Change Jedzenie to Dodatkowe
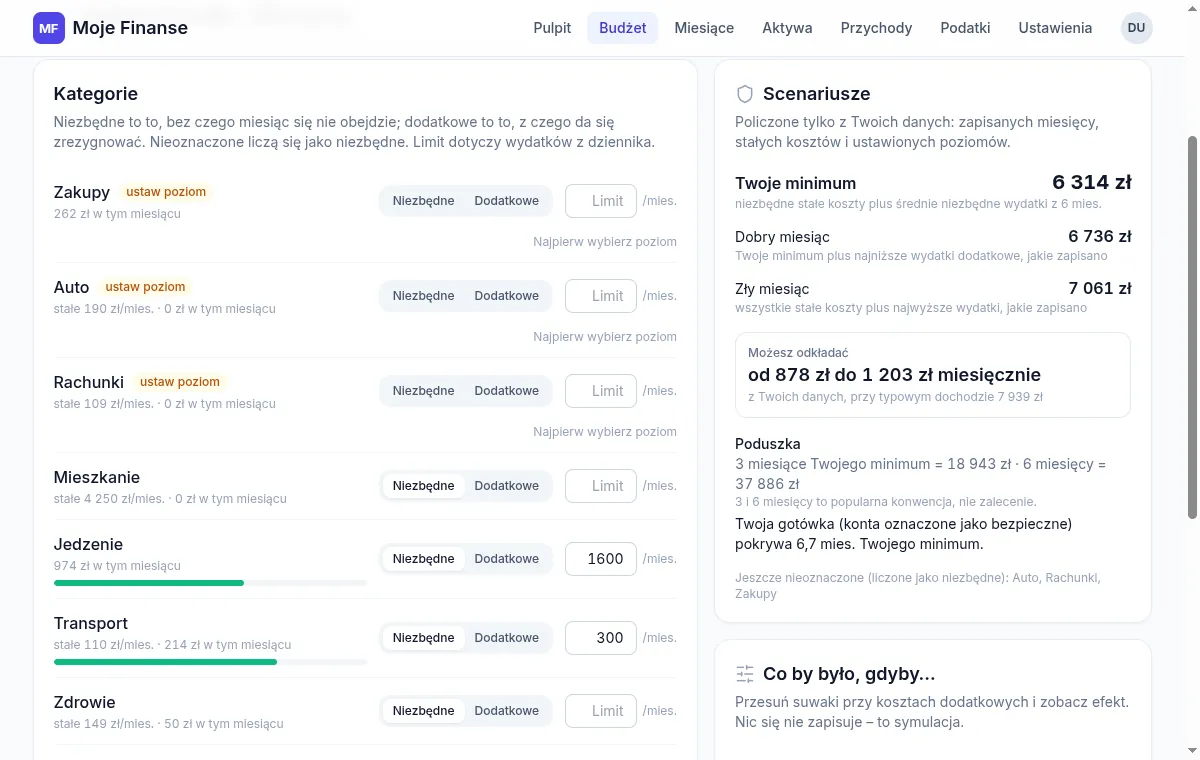 click(506, 559)
